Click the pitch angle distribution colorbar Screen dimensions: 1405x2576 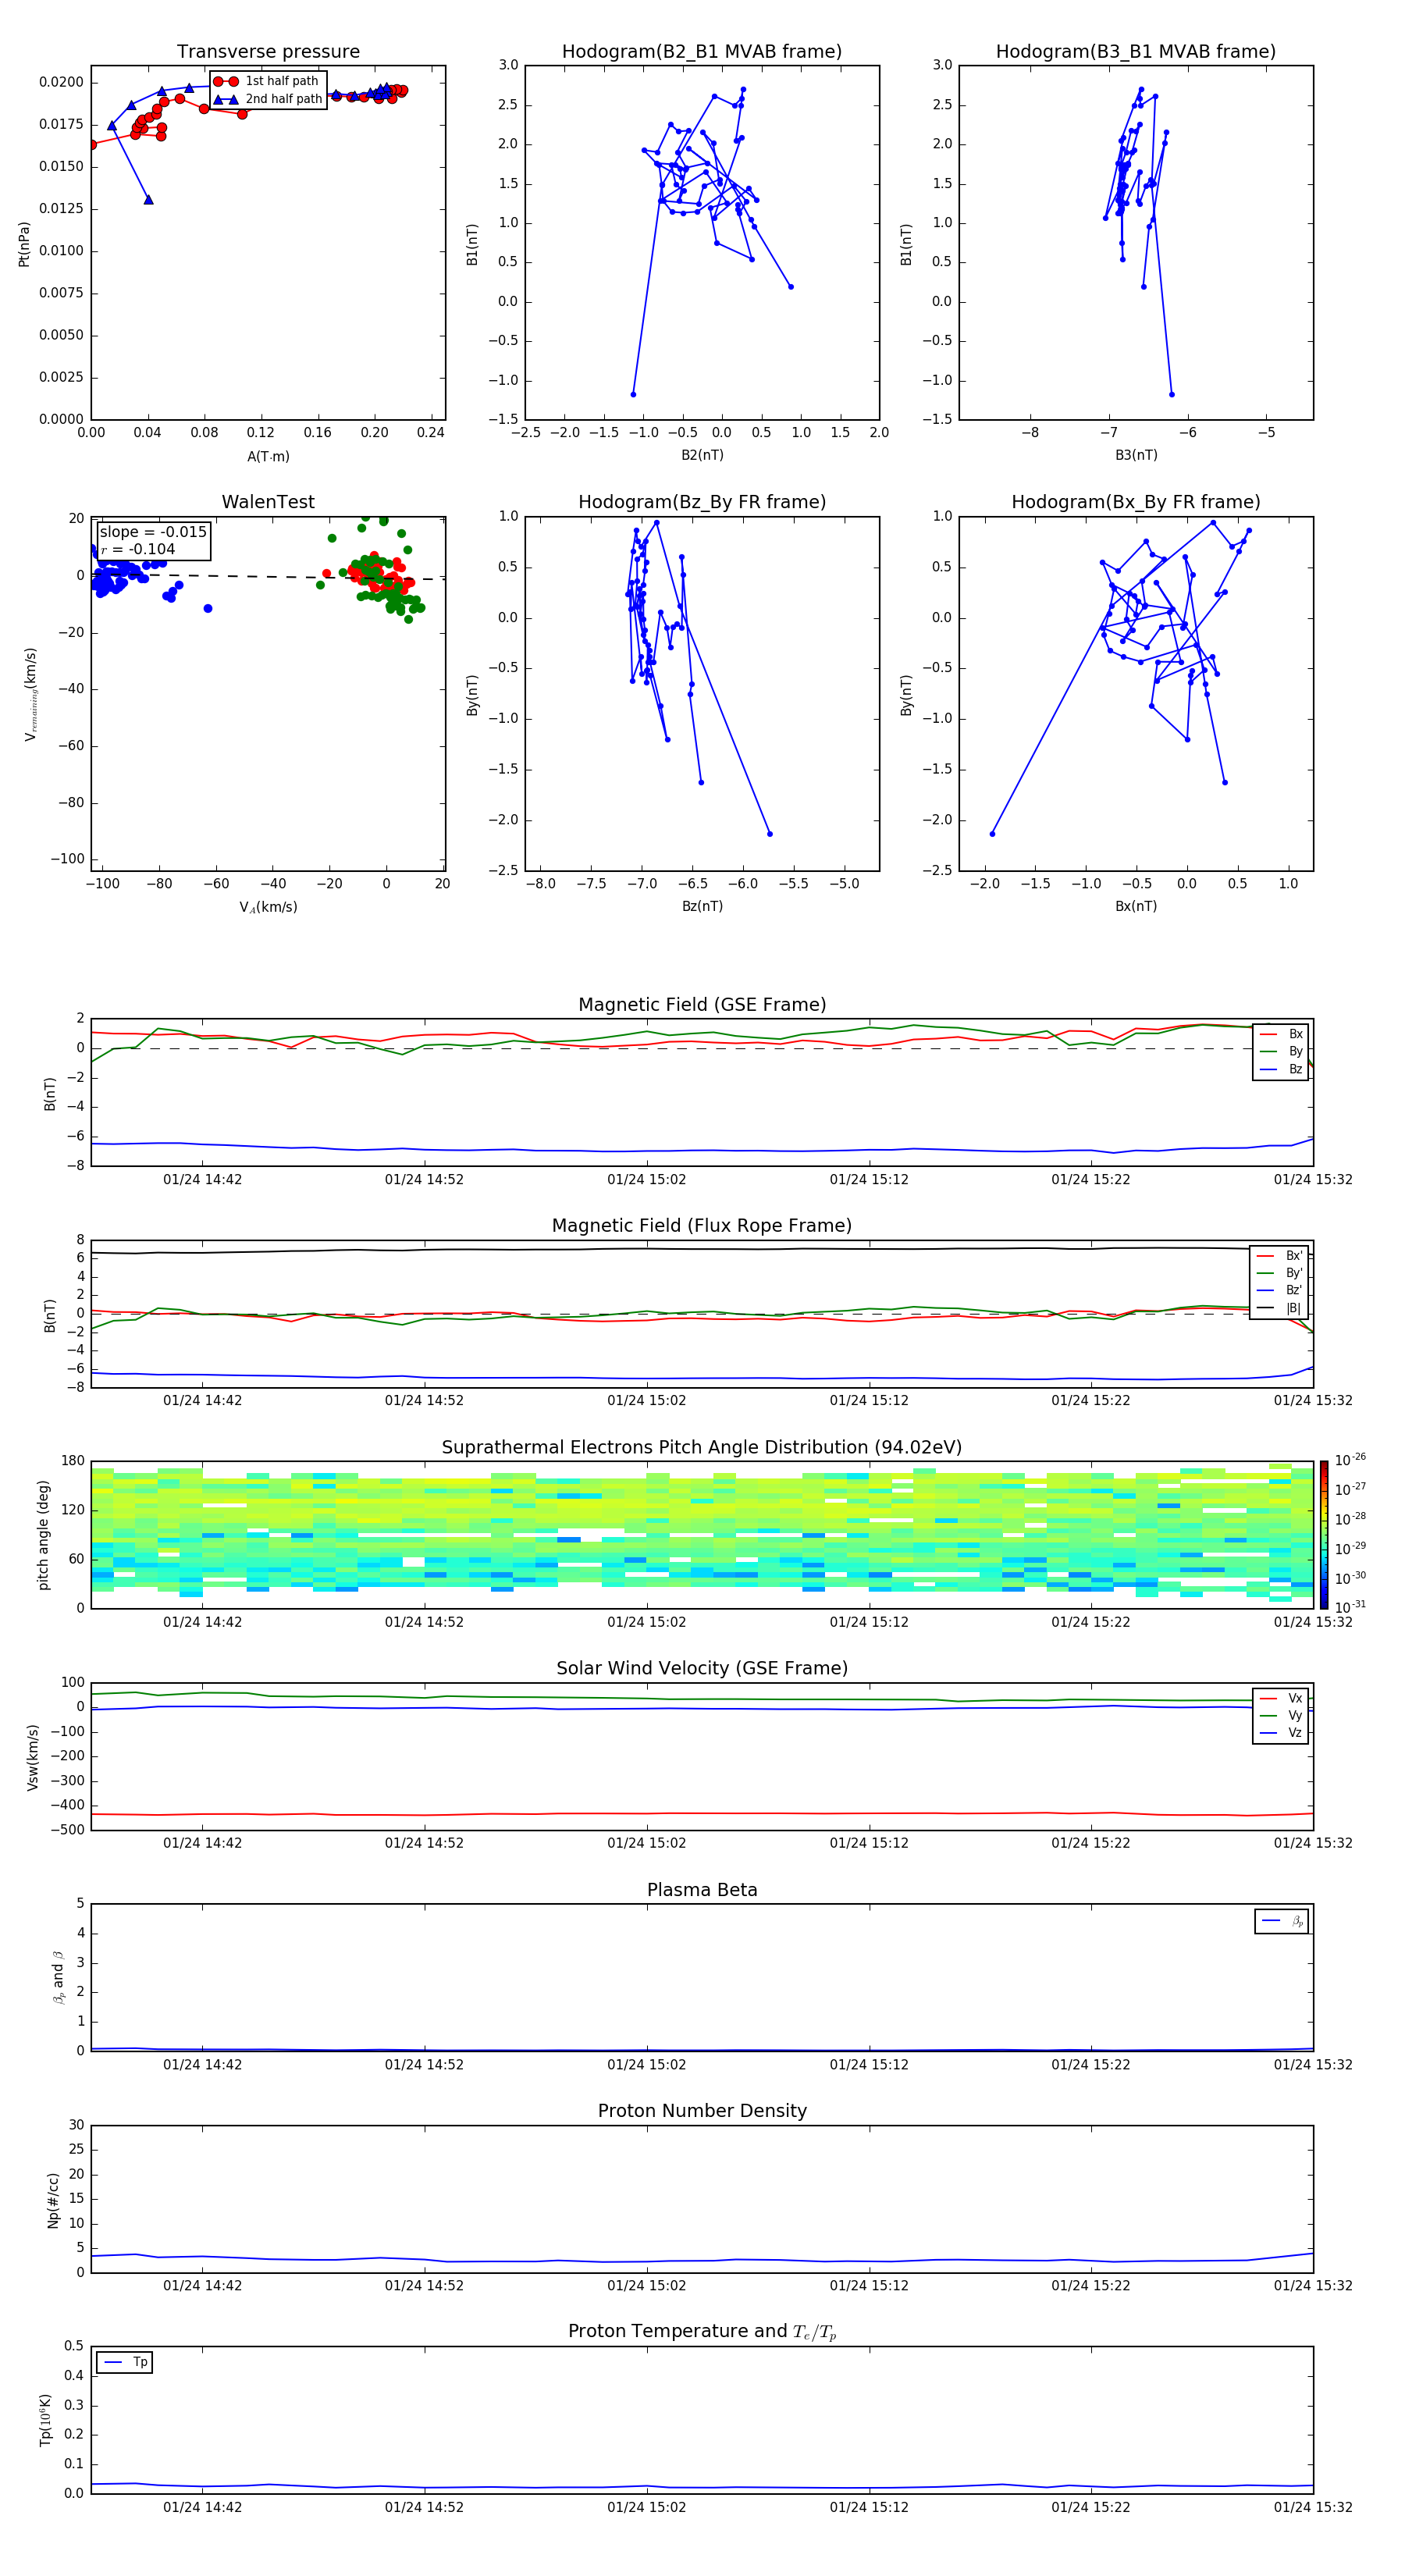click(1323, 1535)
